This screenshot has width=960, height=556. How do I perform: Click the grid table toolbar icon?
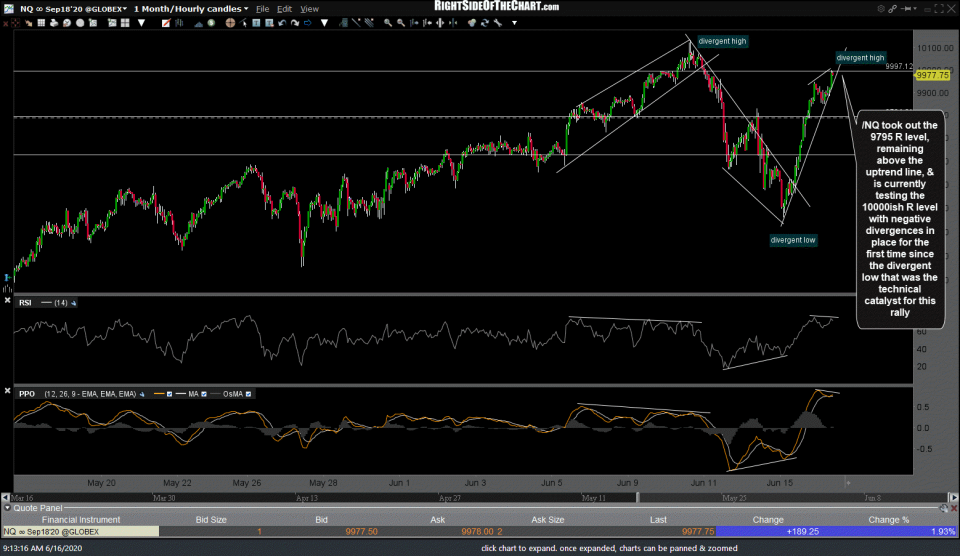point(41,23)
